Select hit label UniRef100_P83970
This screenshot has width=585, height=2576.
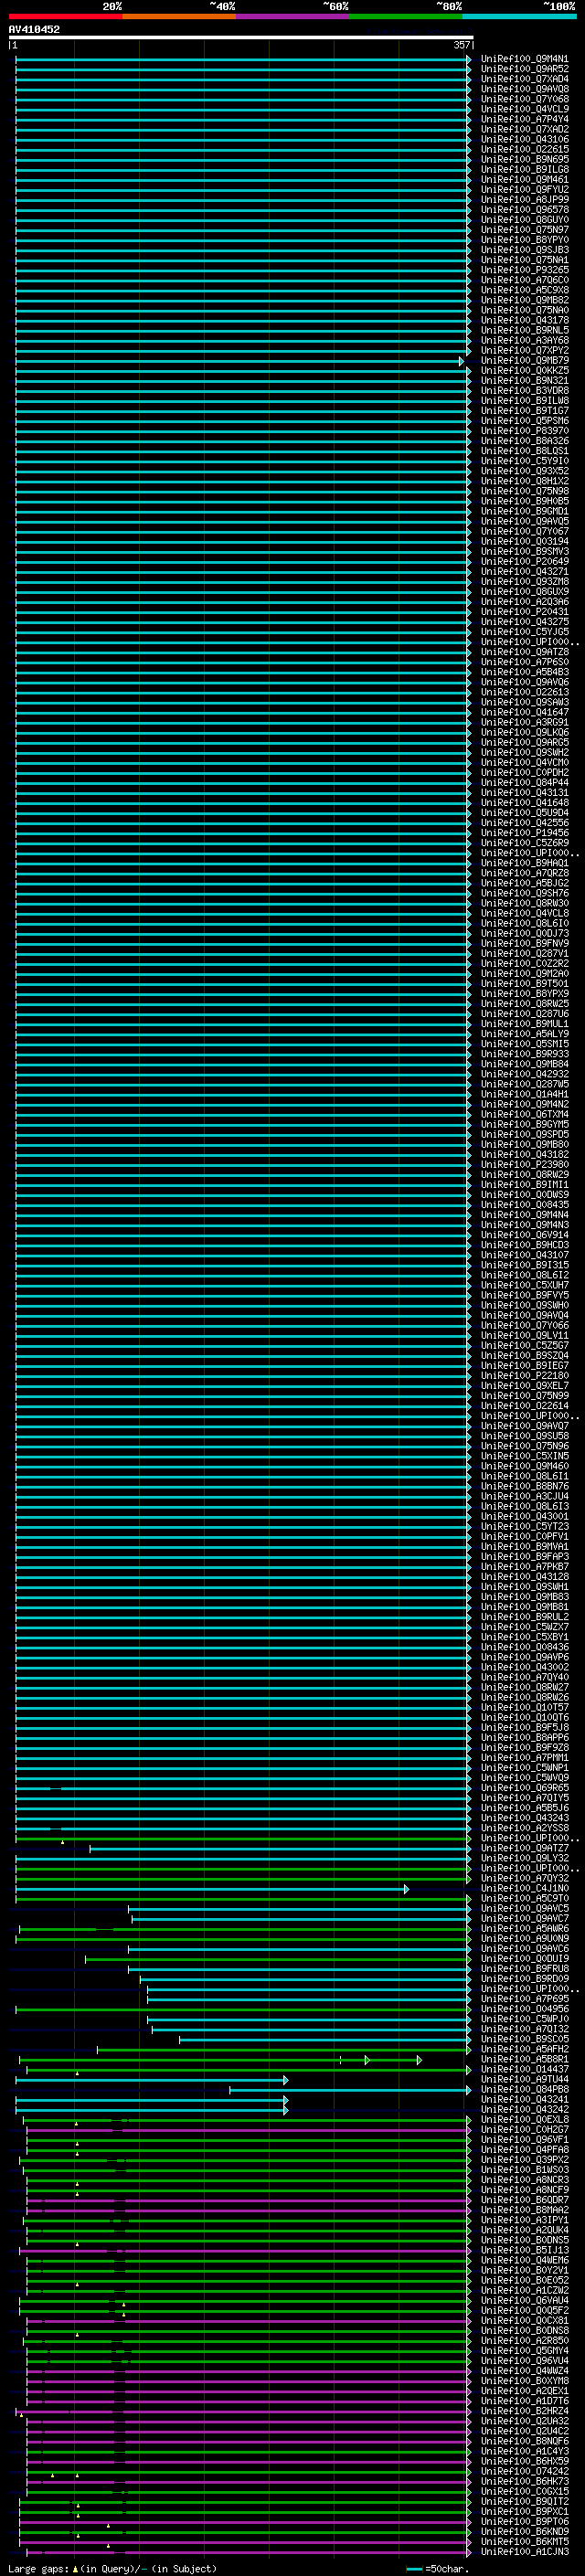click(x=525, y=431)
